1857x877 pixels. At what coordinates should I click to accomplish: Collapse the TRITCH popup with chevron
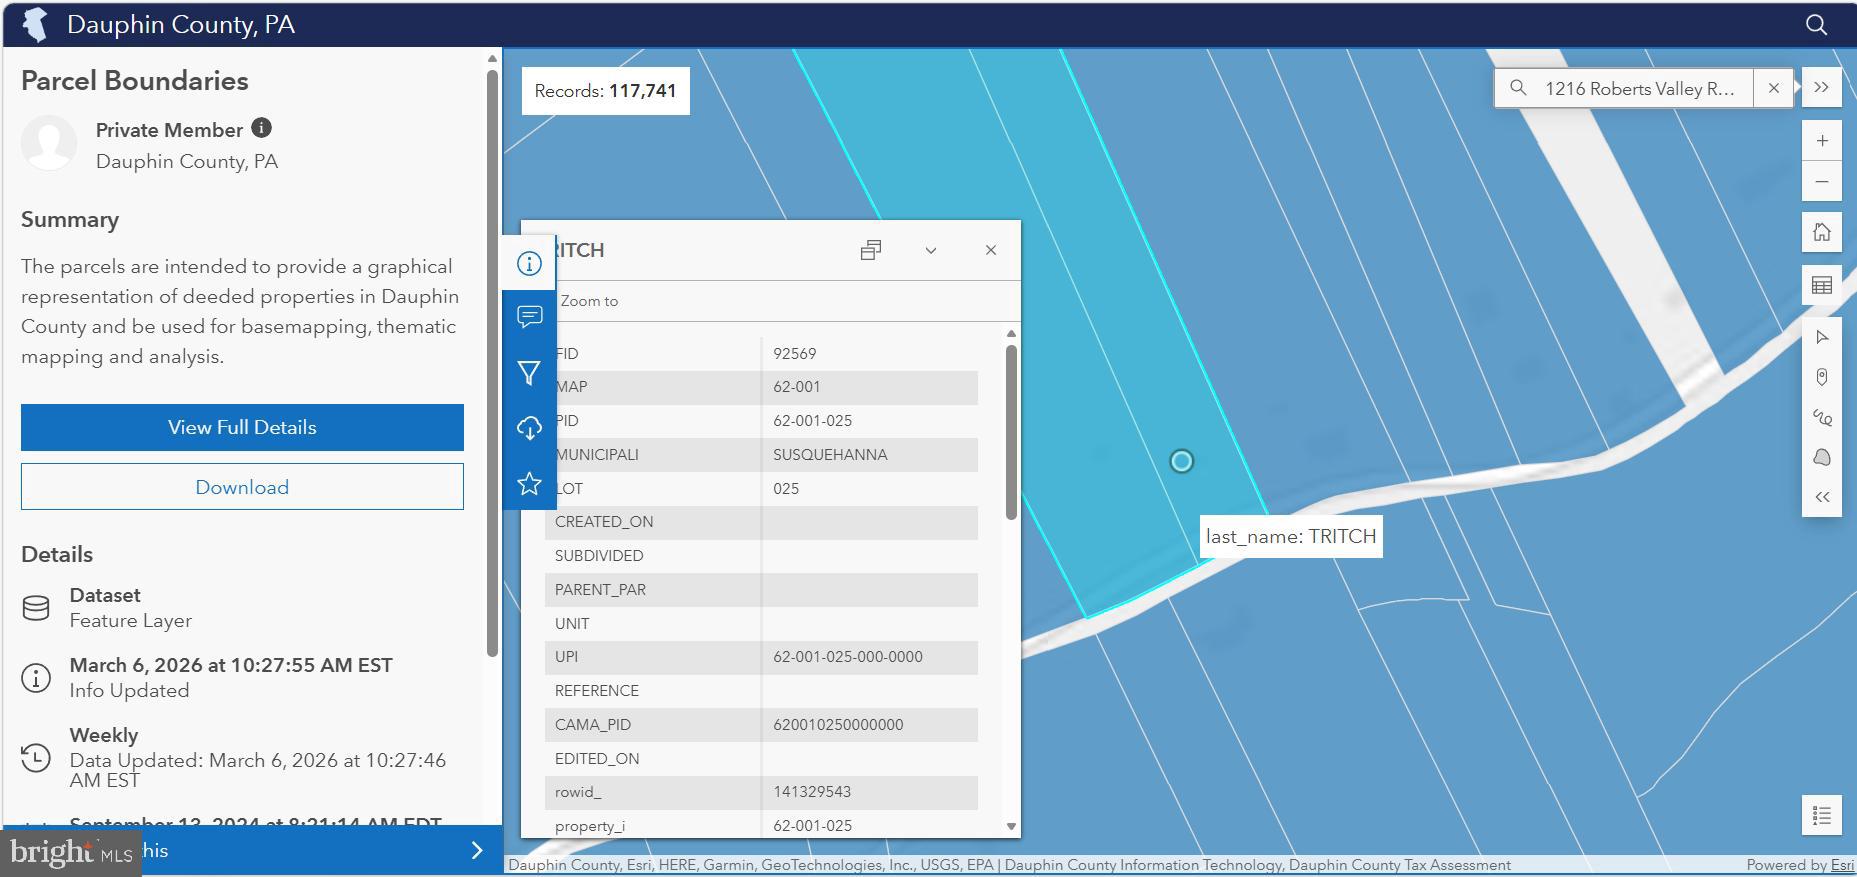pos(930,250)
